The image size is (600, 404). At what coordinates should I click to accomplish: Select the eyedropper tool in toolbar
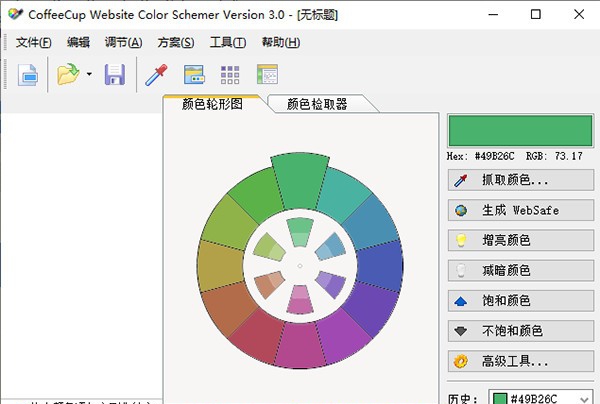[156, 74]
